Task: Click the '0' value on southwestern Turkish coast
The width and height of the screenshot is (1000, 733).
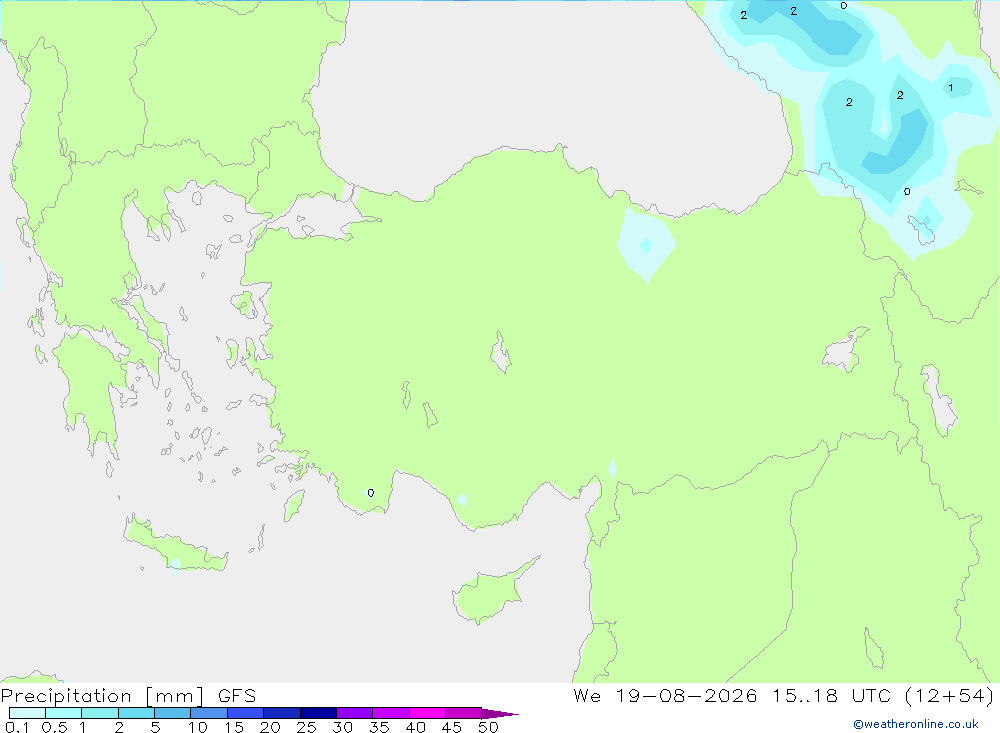Action: [371, 492]
